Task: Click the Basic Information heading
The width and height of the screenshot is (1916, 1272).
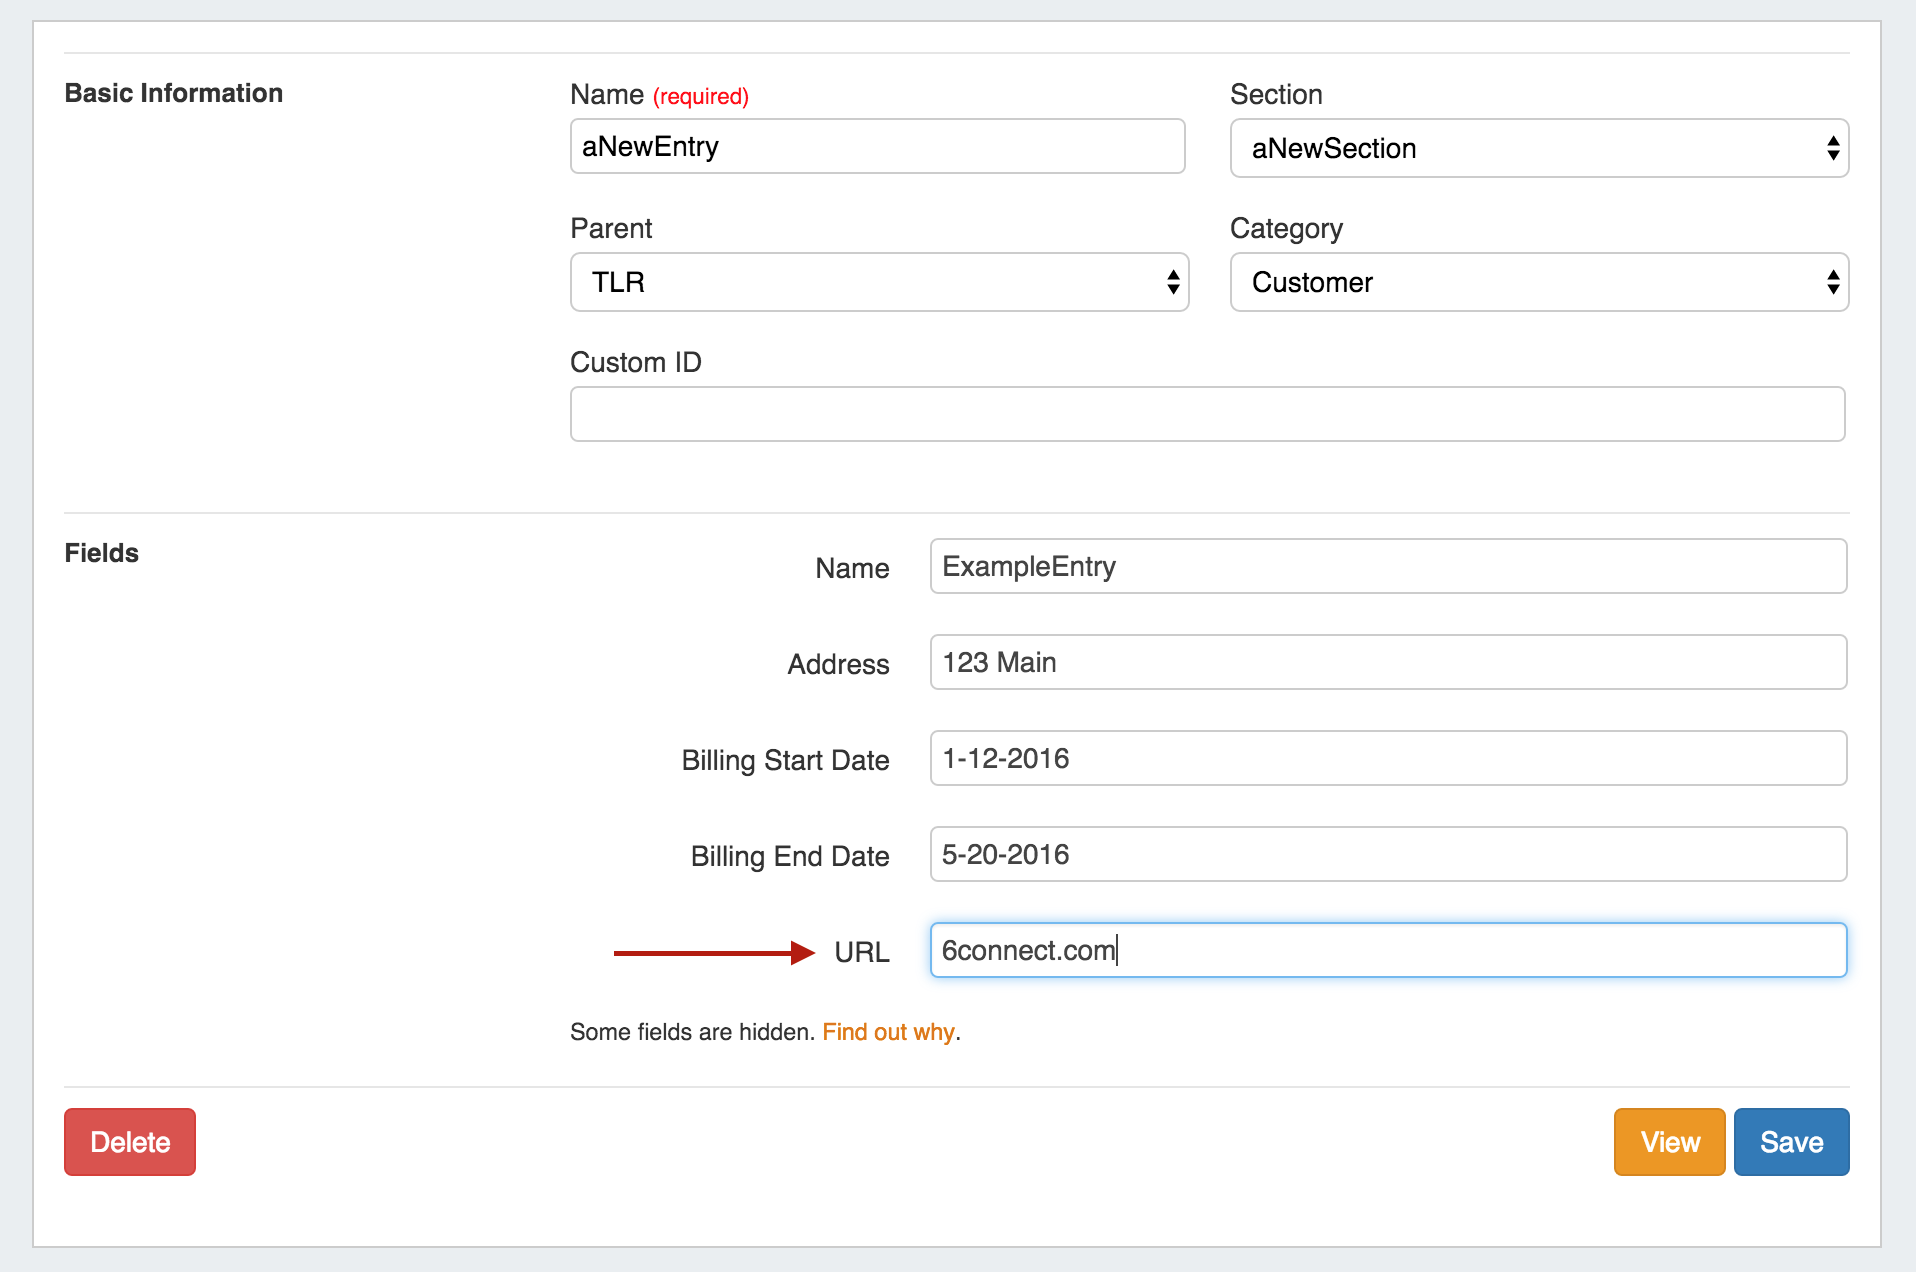Action: 174,94
